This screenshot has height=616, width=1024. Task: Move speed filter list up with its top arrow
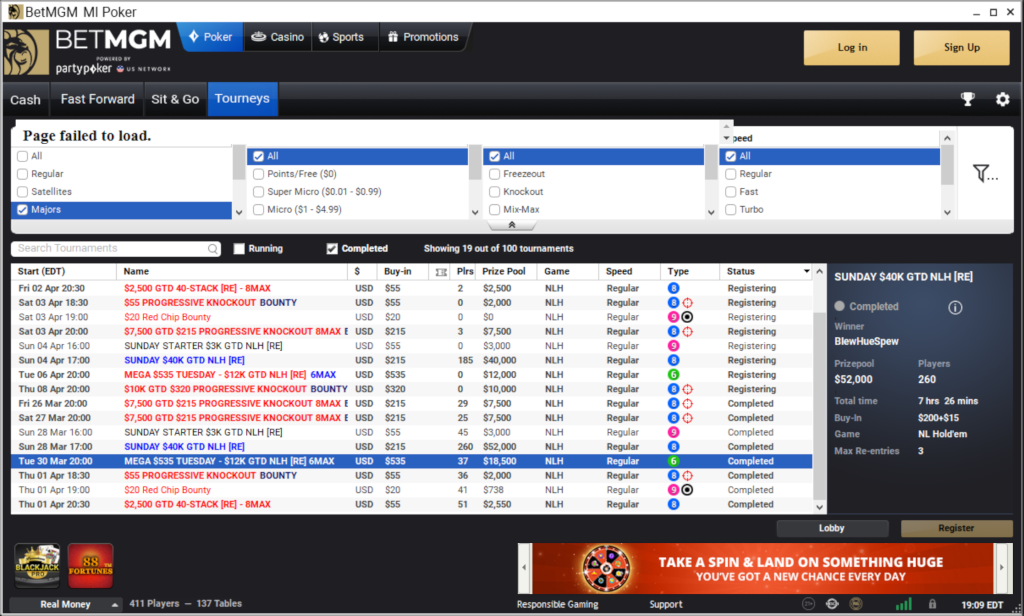pyautogui.click(x=947, y=138)
